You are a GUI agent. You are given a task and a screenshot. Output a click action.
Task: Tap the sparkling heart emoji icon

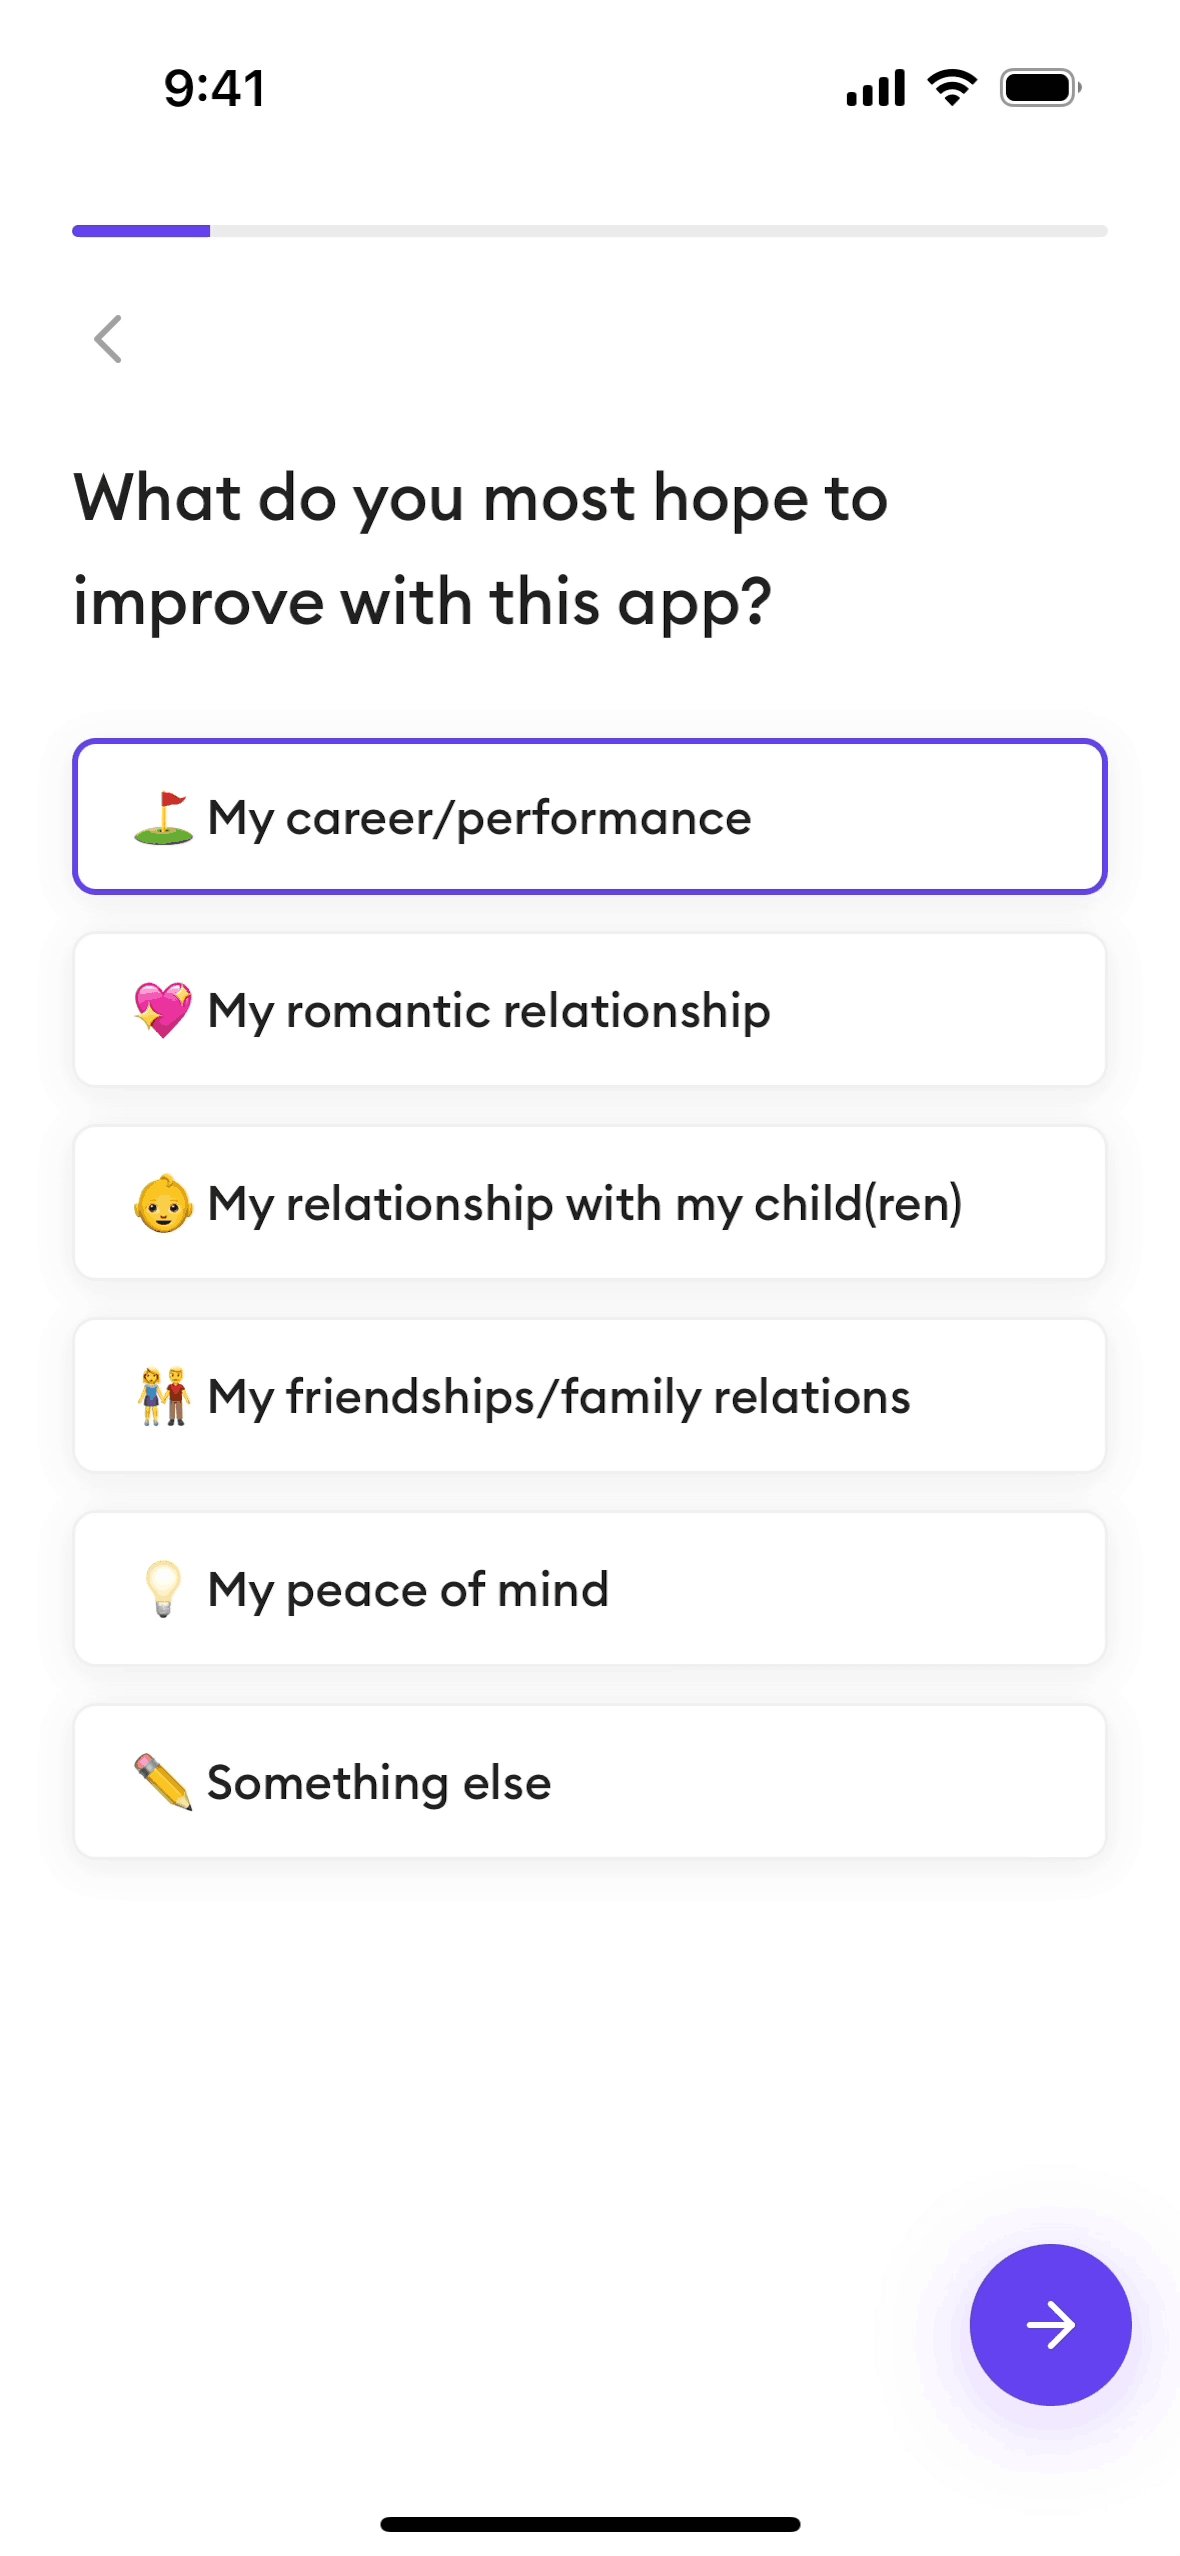[x=163, y=1010]
